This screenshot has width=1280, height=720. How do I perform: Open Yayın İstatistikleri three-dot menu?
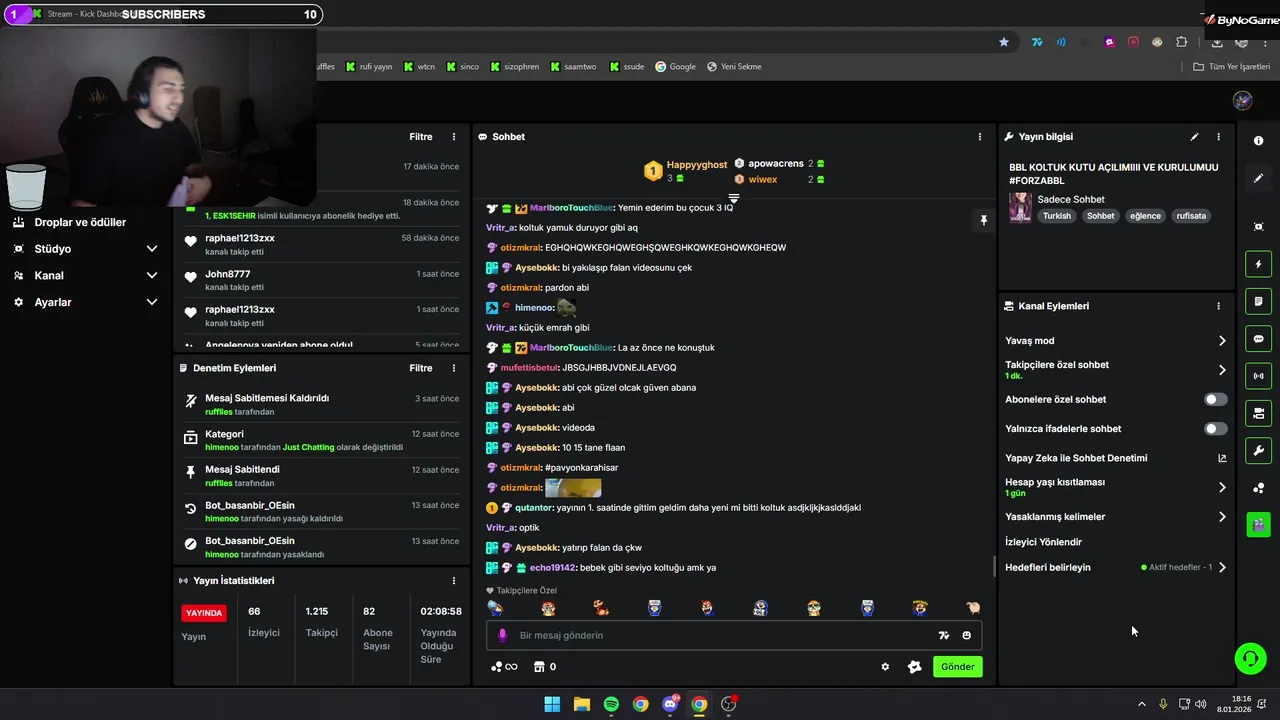[453, 581]
